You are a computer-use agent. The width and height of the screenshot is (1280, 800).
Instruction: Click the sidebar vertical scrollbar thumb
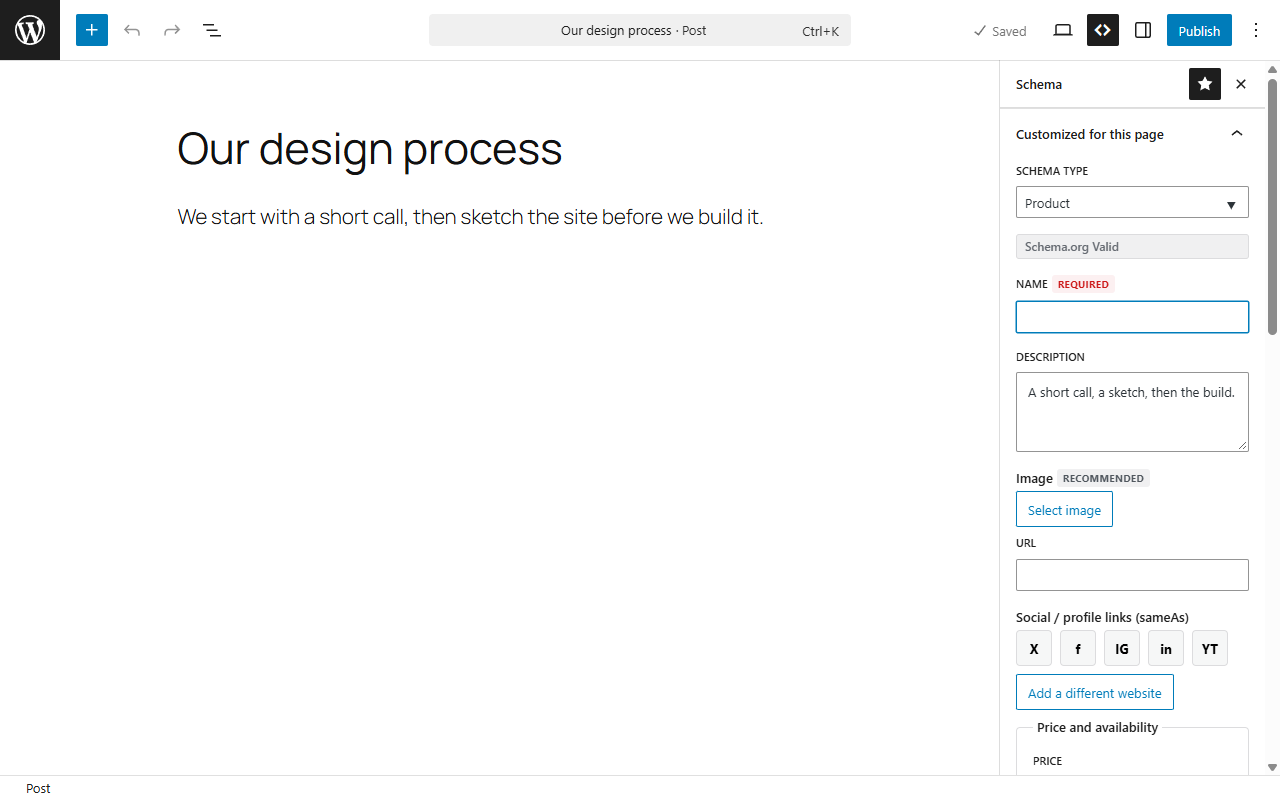pyautogui.click(x=1272, y=205)
